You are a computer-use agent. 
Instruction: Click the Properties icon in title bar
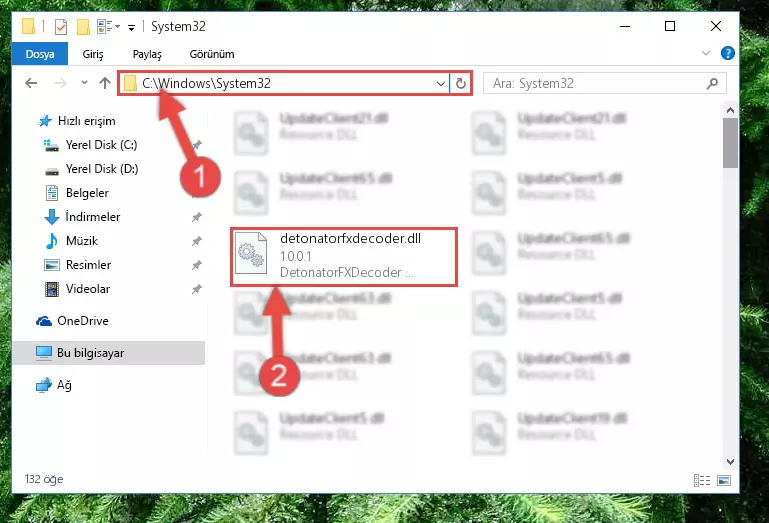click(61, 26)
